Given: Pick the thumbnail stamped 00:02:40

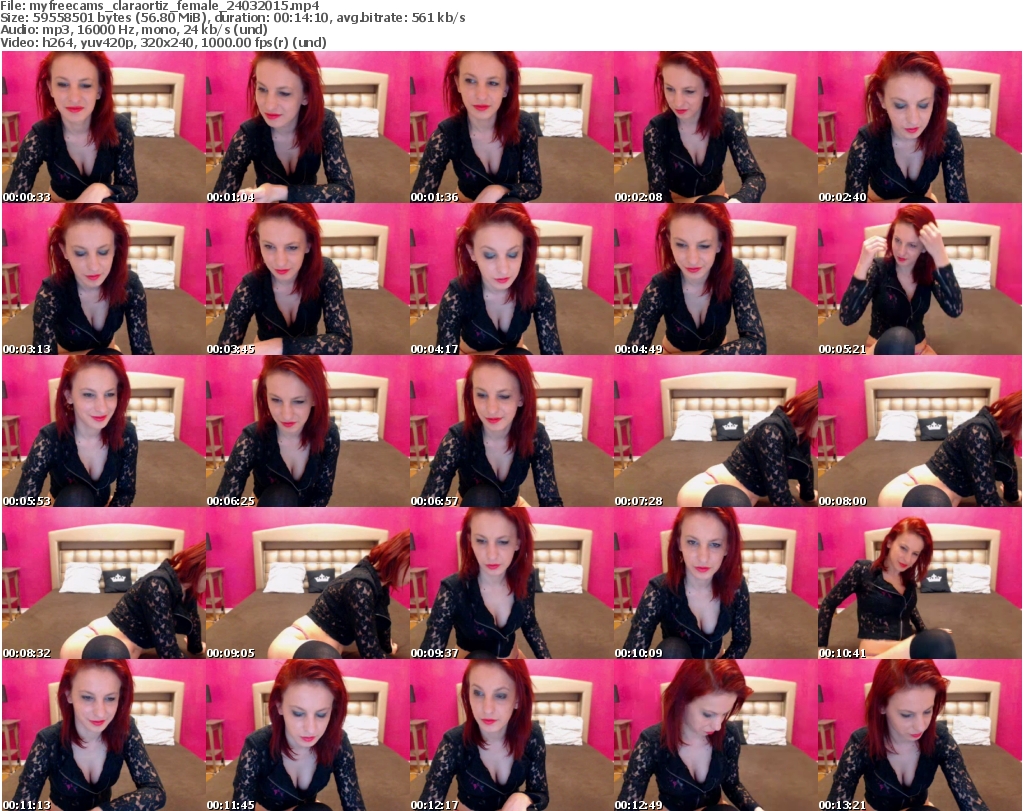Looking at the screenshot, I should pyautogui.click(x=920, y=127).
